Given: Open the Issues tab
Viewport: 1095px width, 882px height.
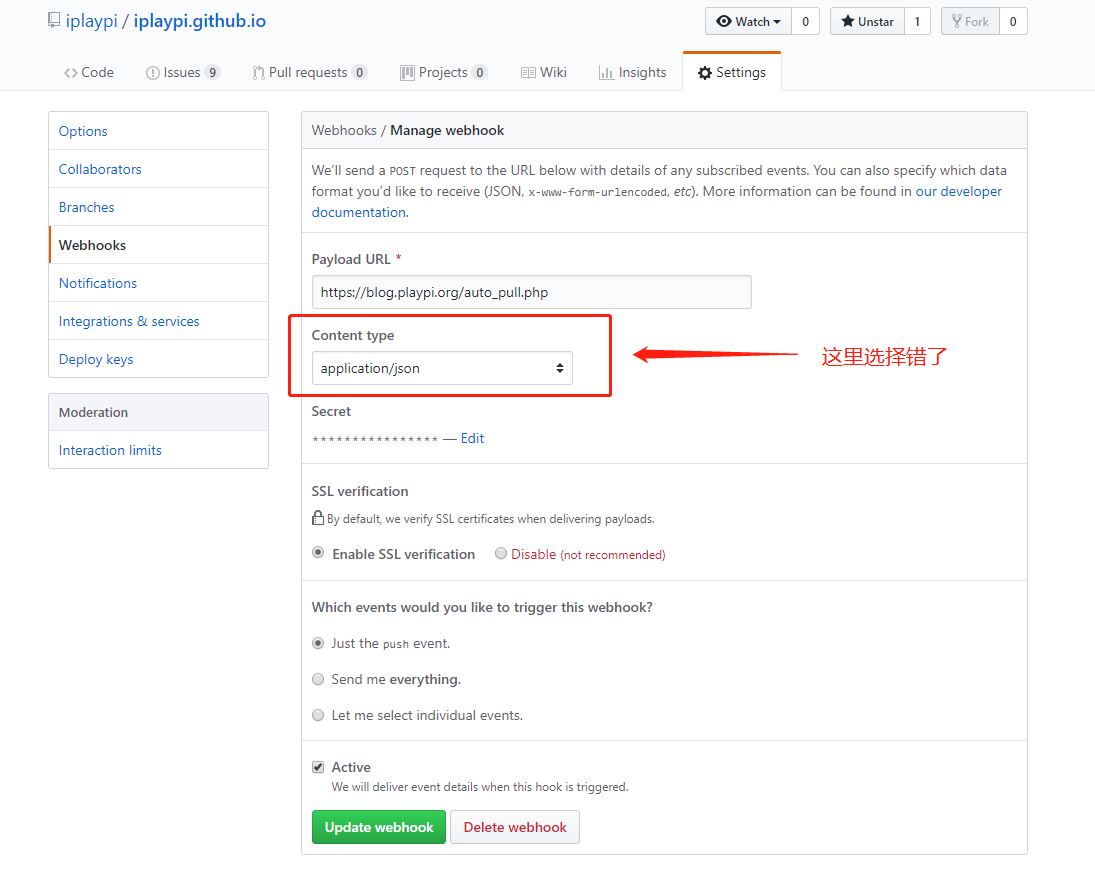Looking at the screenshot, I should 183,73.
